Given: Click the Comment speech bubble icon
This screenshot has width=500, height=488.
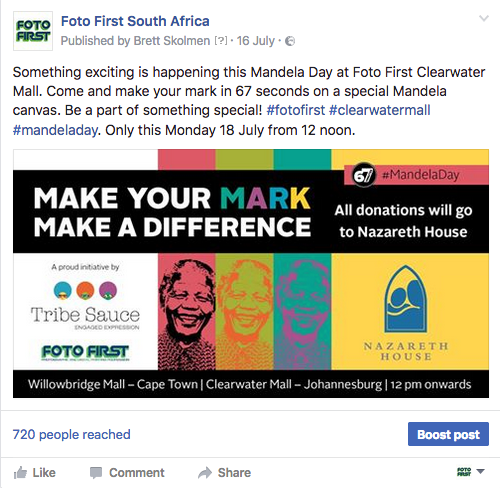Looking at the screenshot, I should [96, 473].
